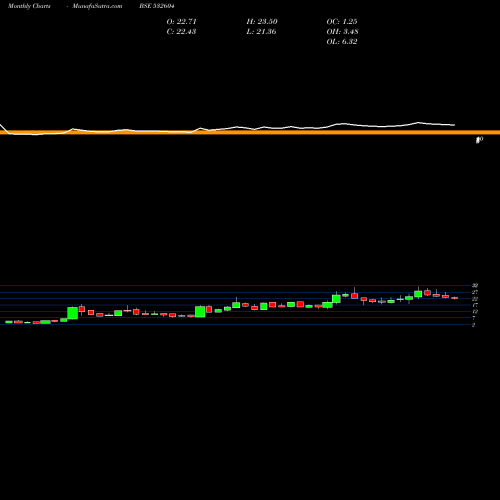Click the 'MunafaSutra.com' site label
The height and width of the screenshot is (500, 500).
(97, 6)
